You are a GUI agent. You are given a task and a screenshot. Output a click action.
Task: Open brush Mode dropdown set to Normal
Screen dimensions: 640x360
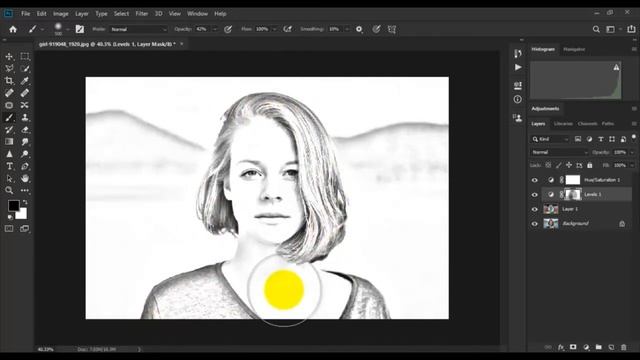point(138,29)
